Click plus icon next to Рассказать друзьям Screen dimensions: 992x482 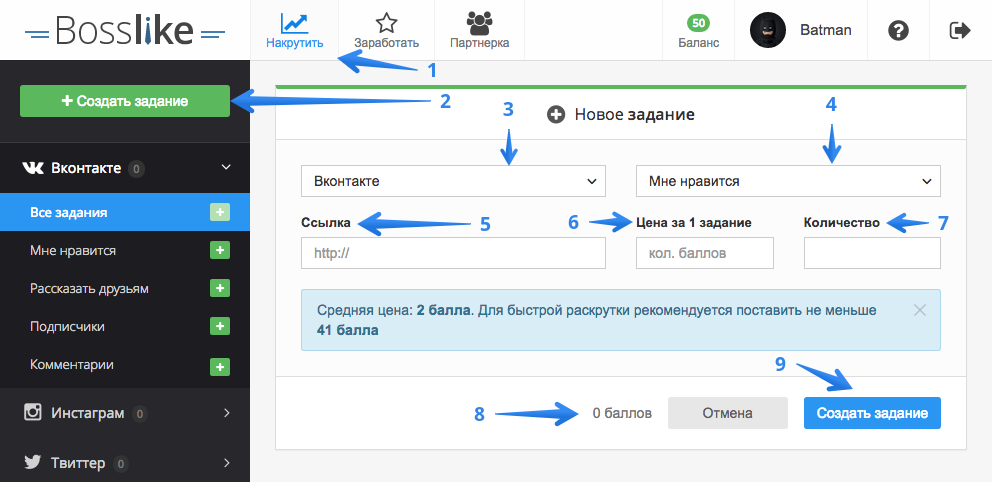coord(220,288)
